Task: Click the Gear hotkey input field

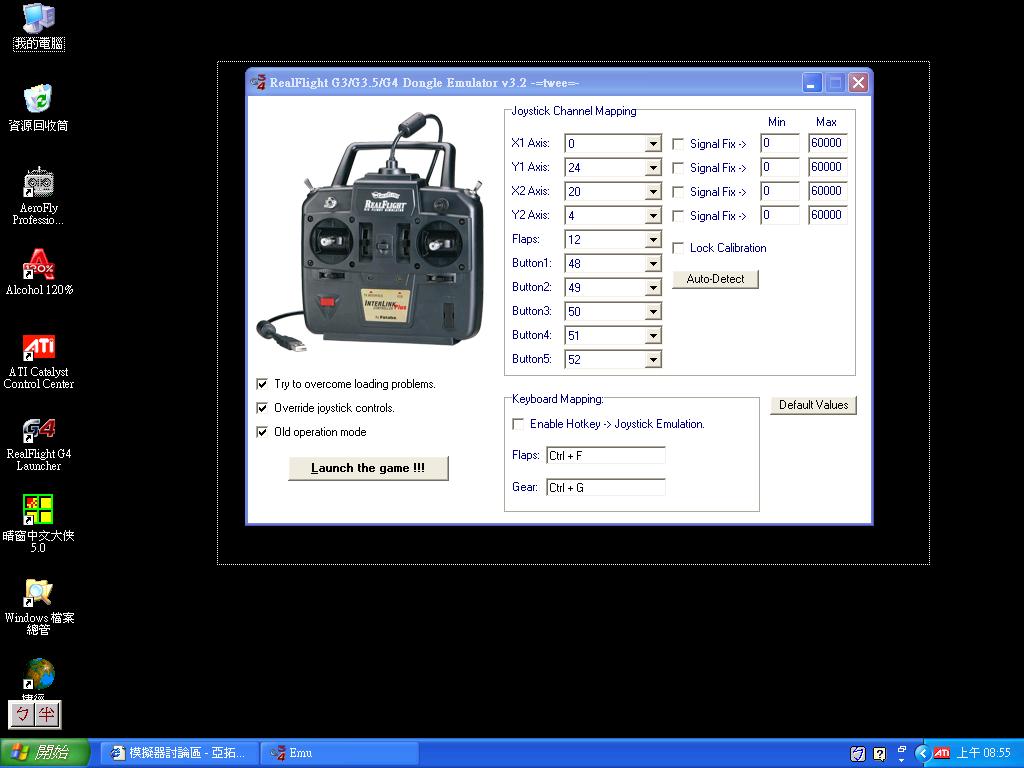Action: click(x=606, y=487)
